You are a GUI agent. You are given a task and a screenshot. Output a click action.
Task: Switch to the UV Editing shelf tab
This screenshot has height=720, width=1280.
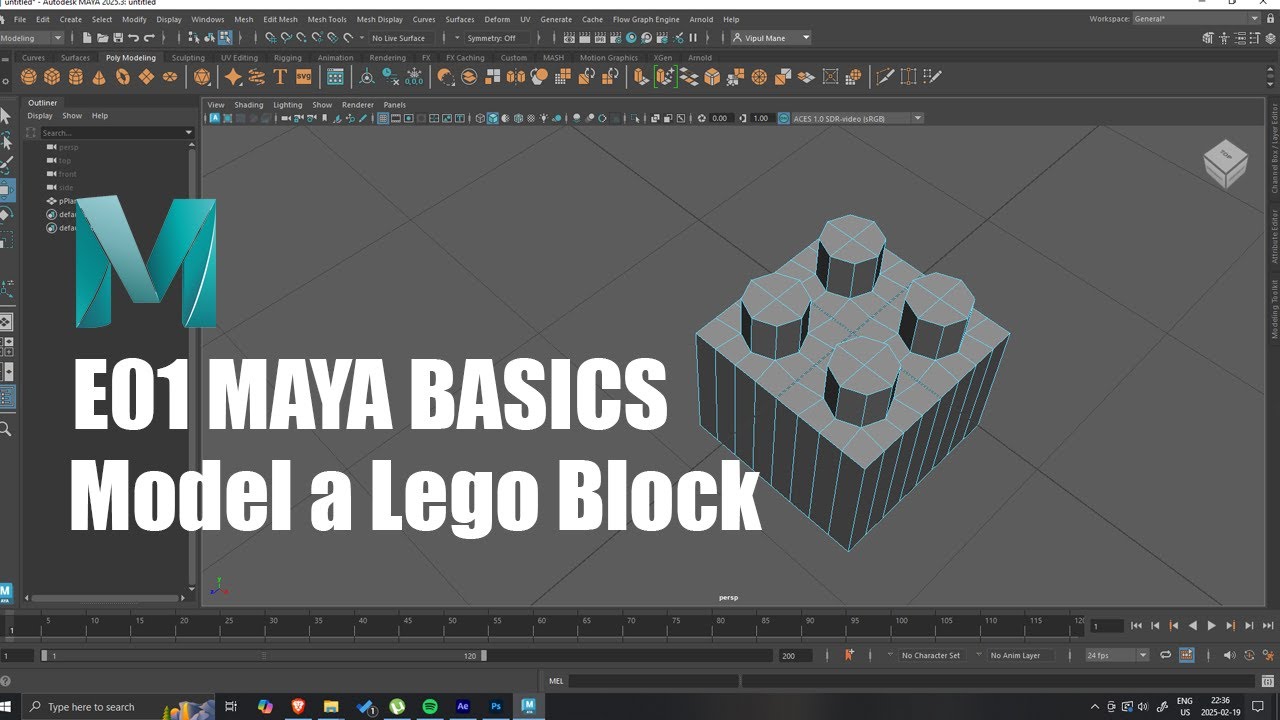239,57
